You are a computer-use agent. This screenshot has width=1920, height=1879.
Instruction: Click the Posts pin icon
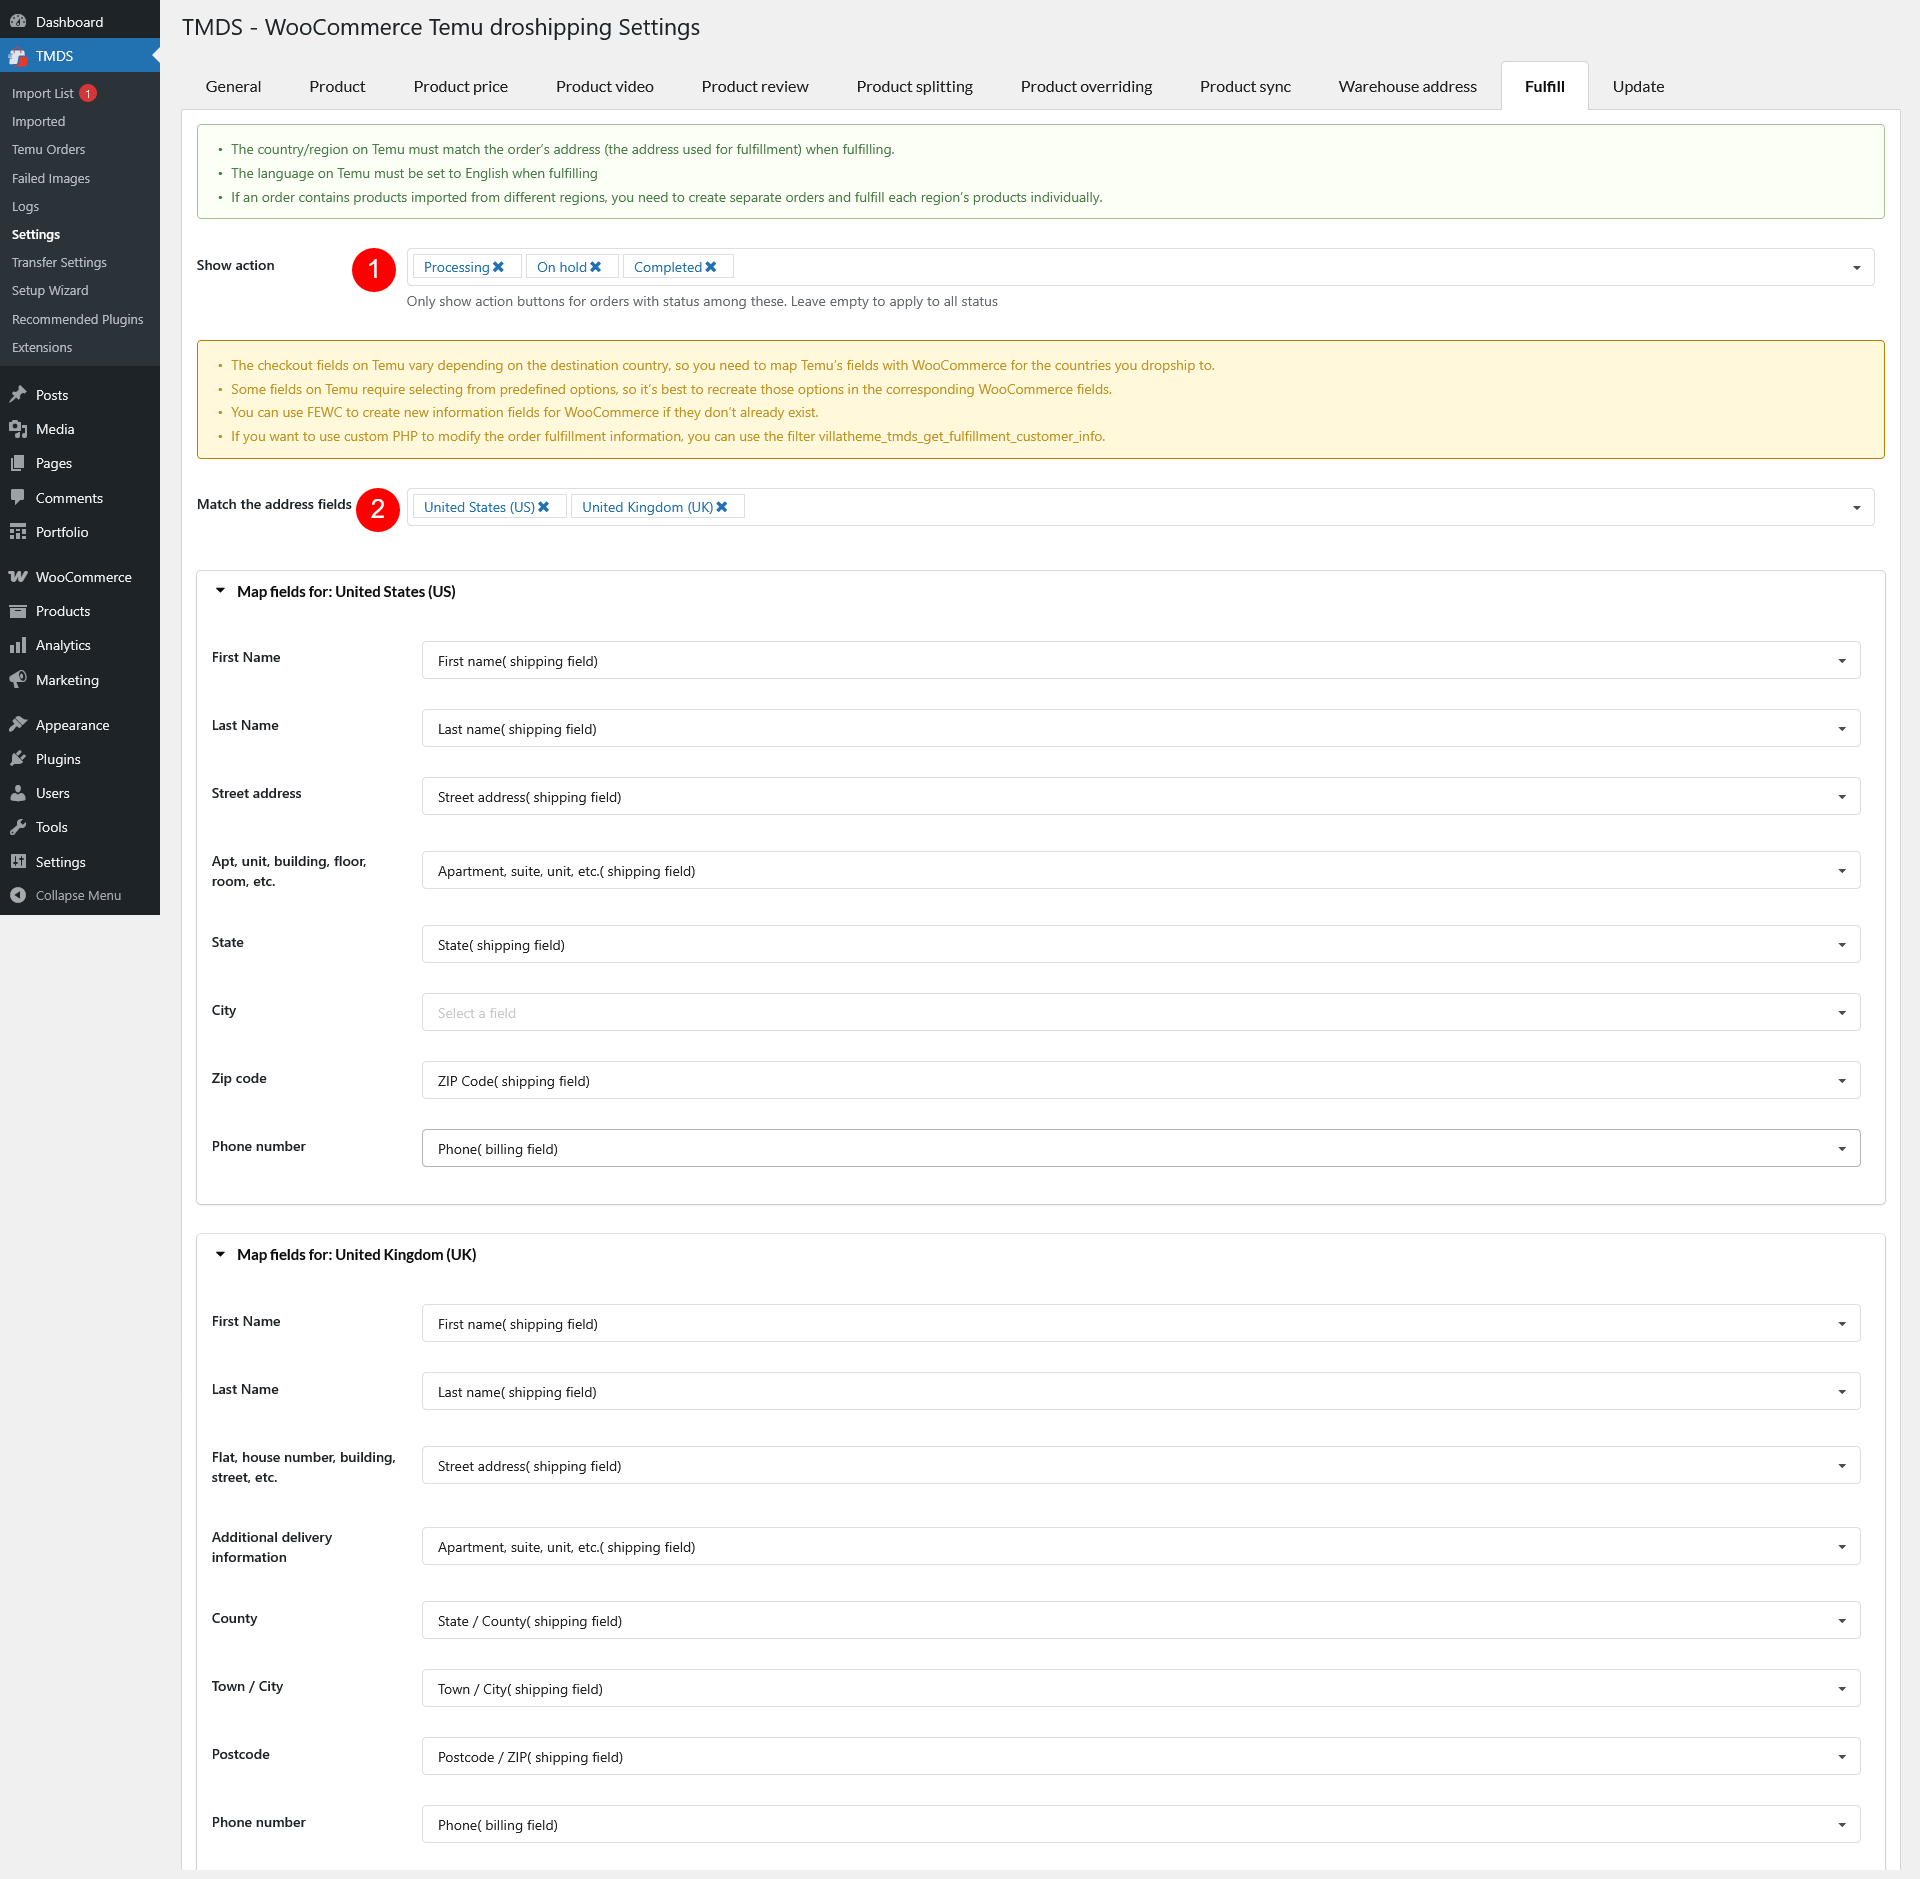click(18, 395)
